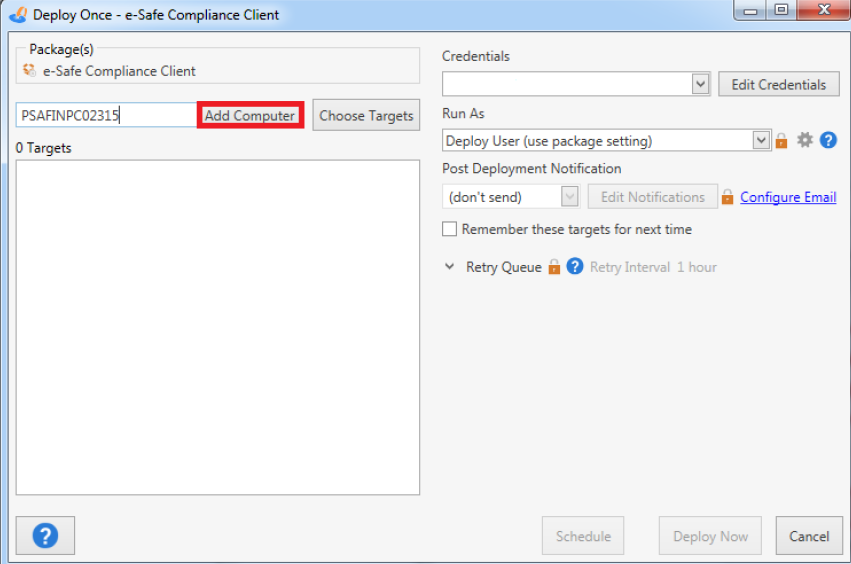Open the Credentials dropdown
851x564 pixels.
[700, 85]
